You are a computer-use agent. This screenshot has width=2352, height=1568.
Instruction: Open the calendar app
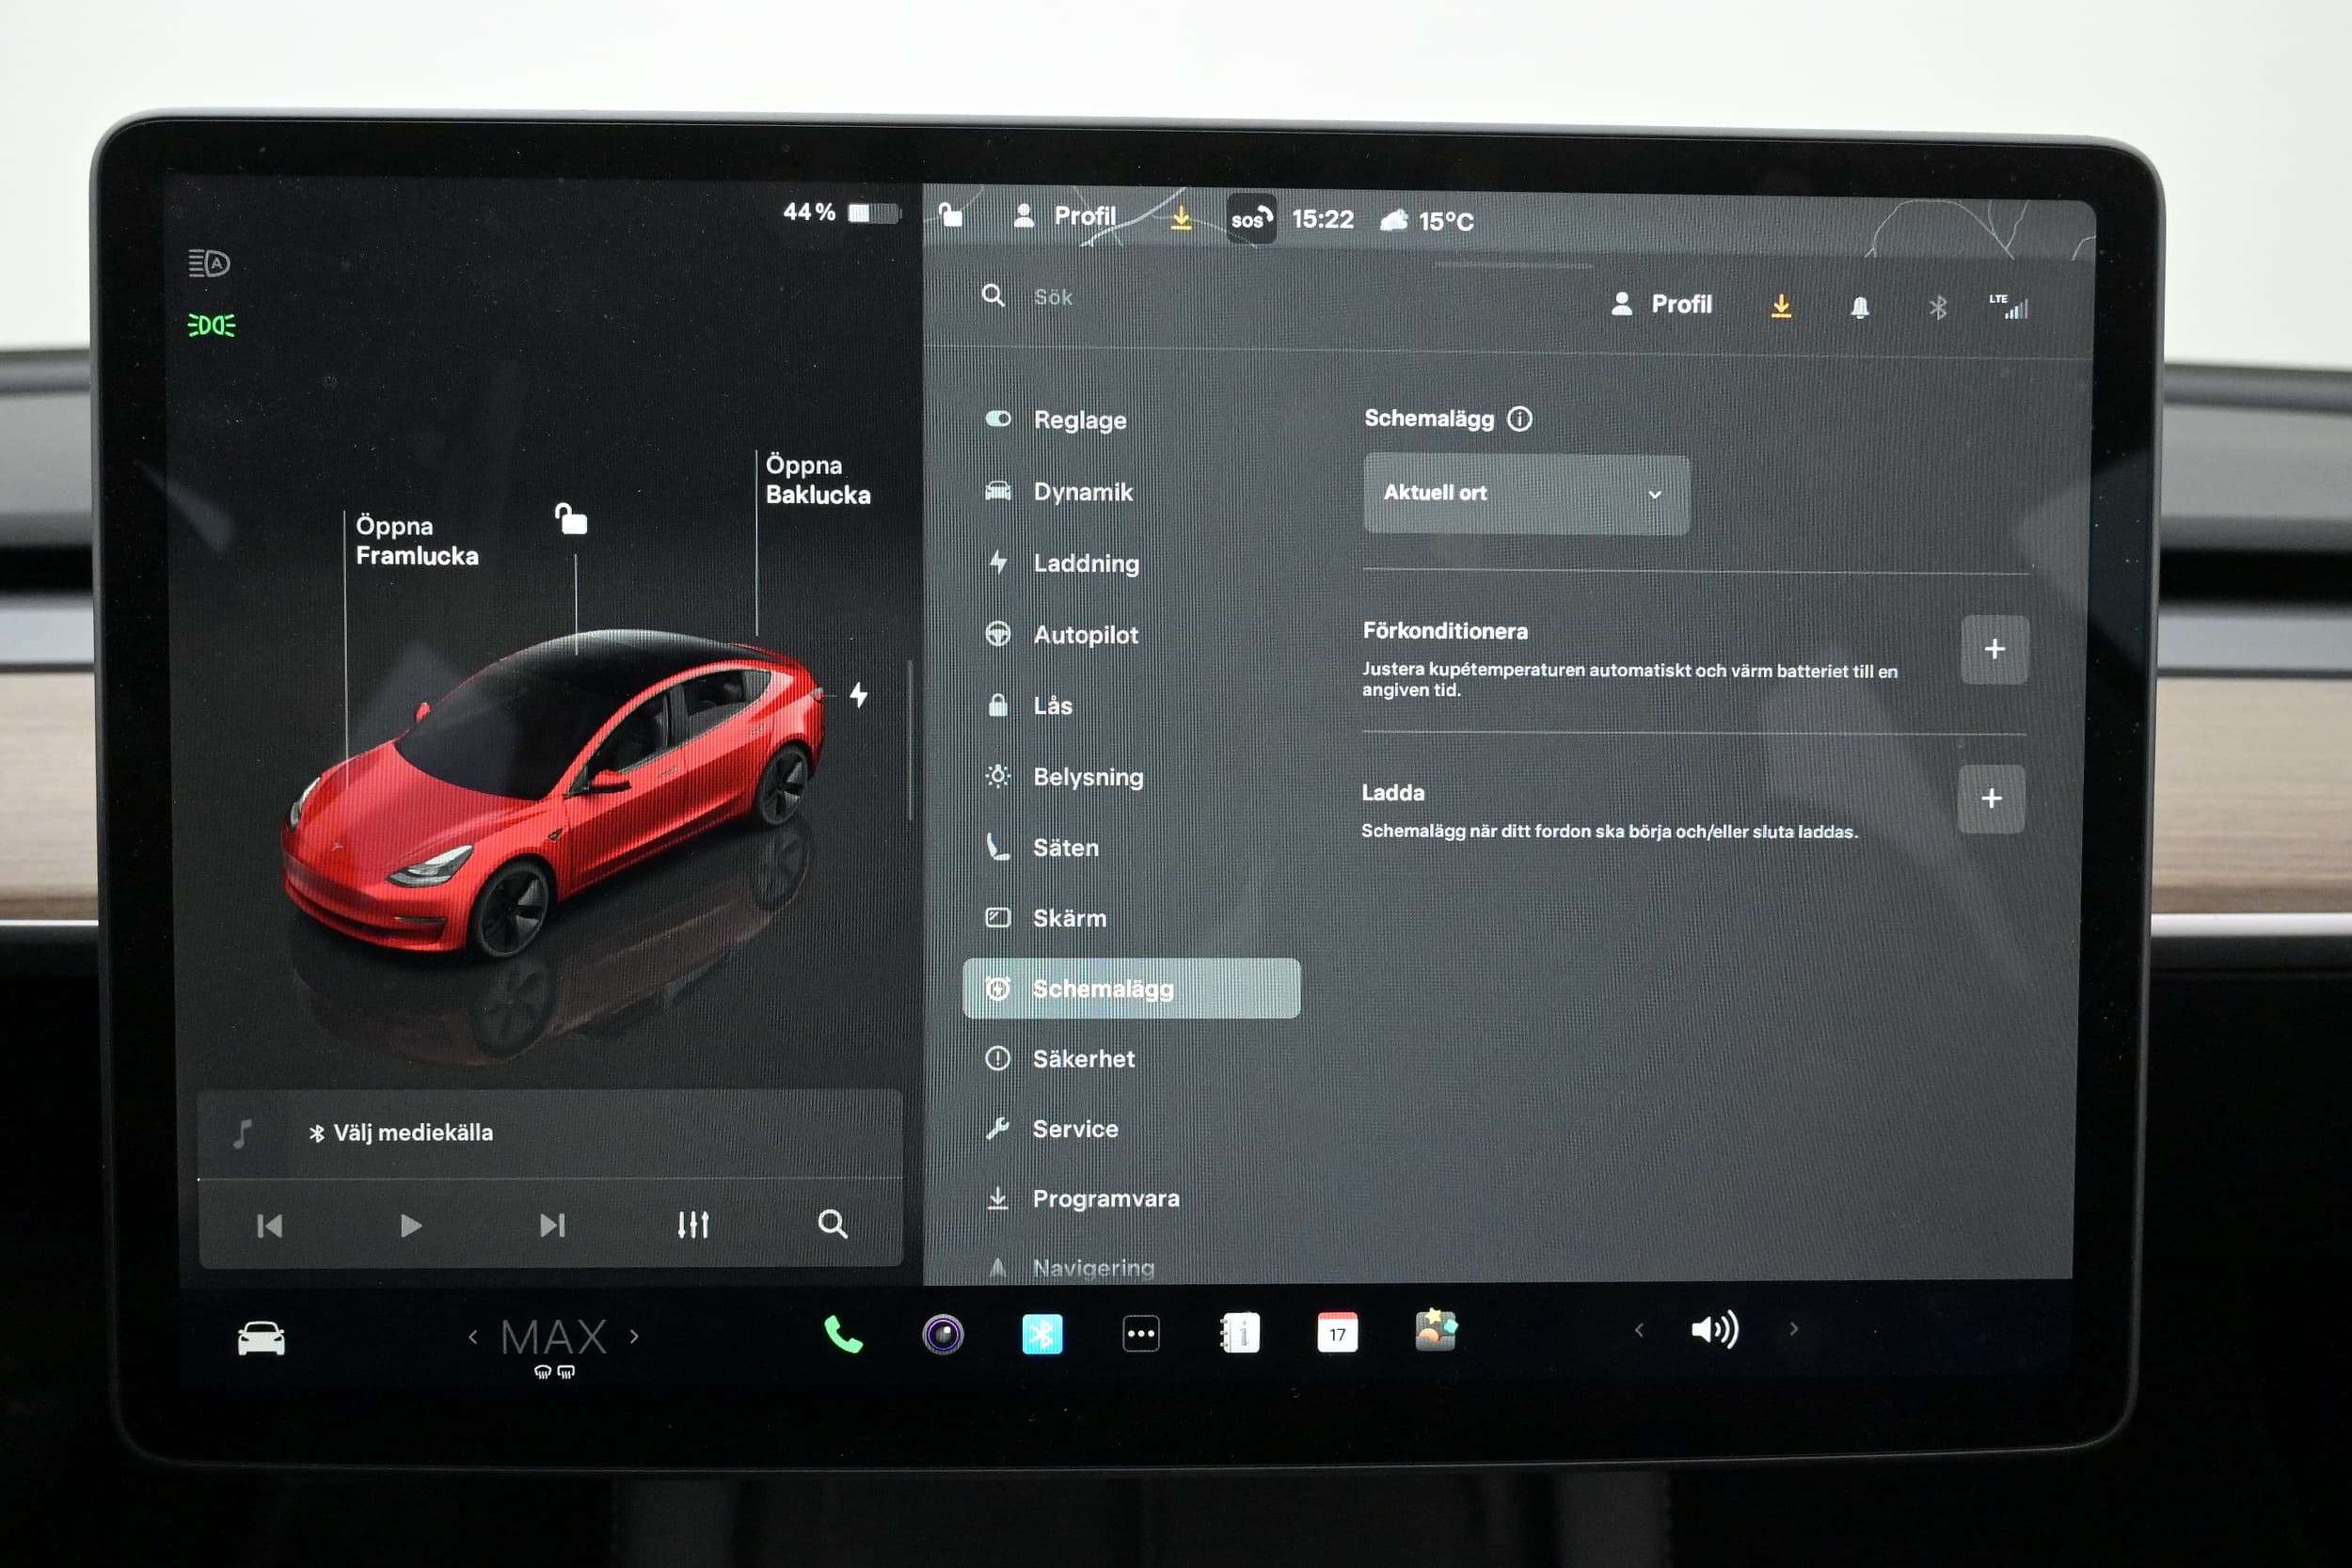[x=1337, y=1333]
